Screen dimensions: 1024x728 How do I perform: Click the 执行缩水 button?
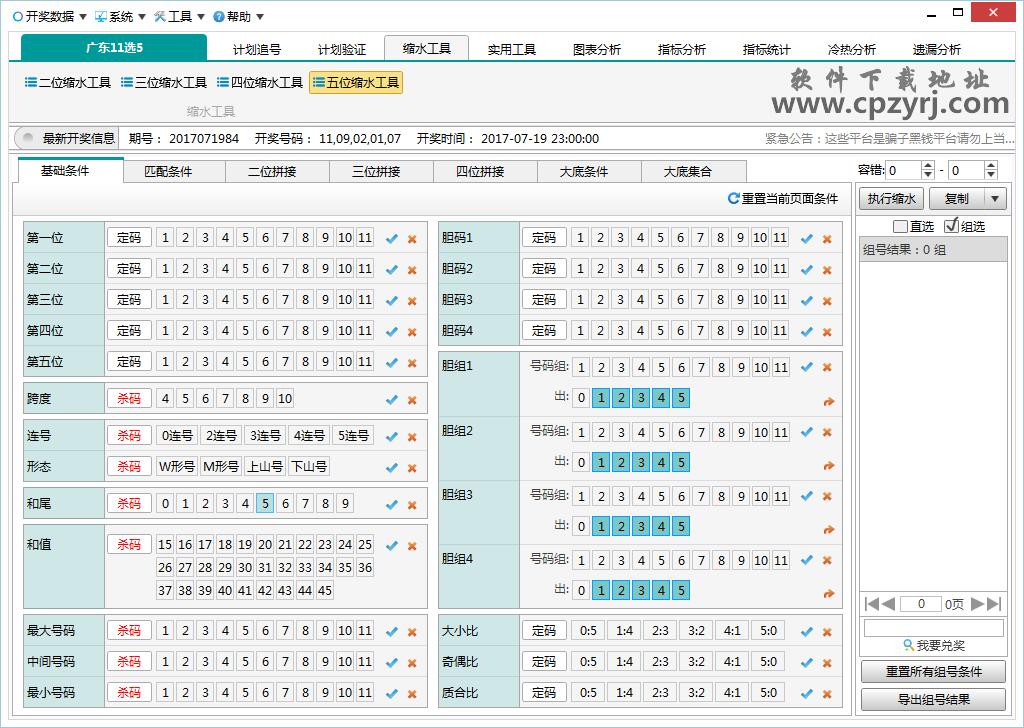[x=890, y=198]
